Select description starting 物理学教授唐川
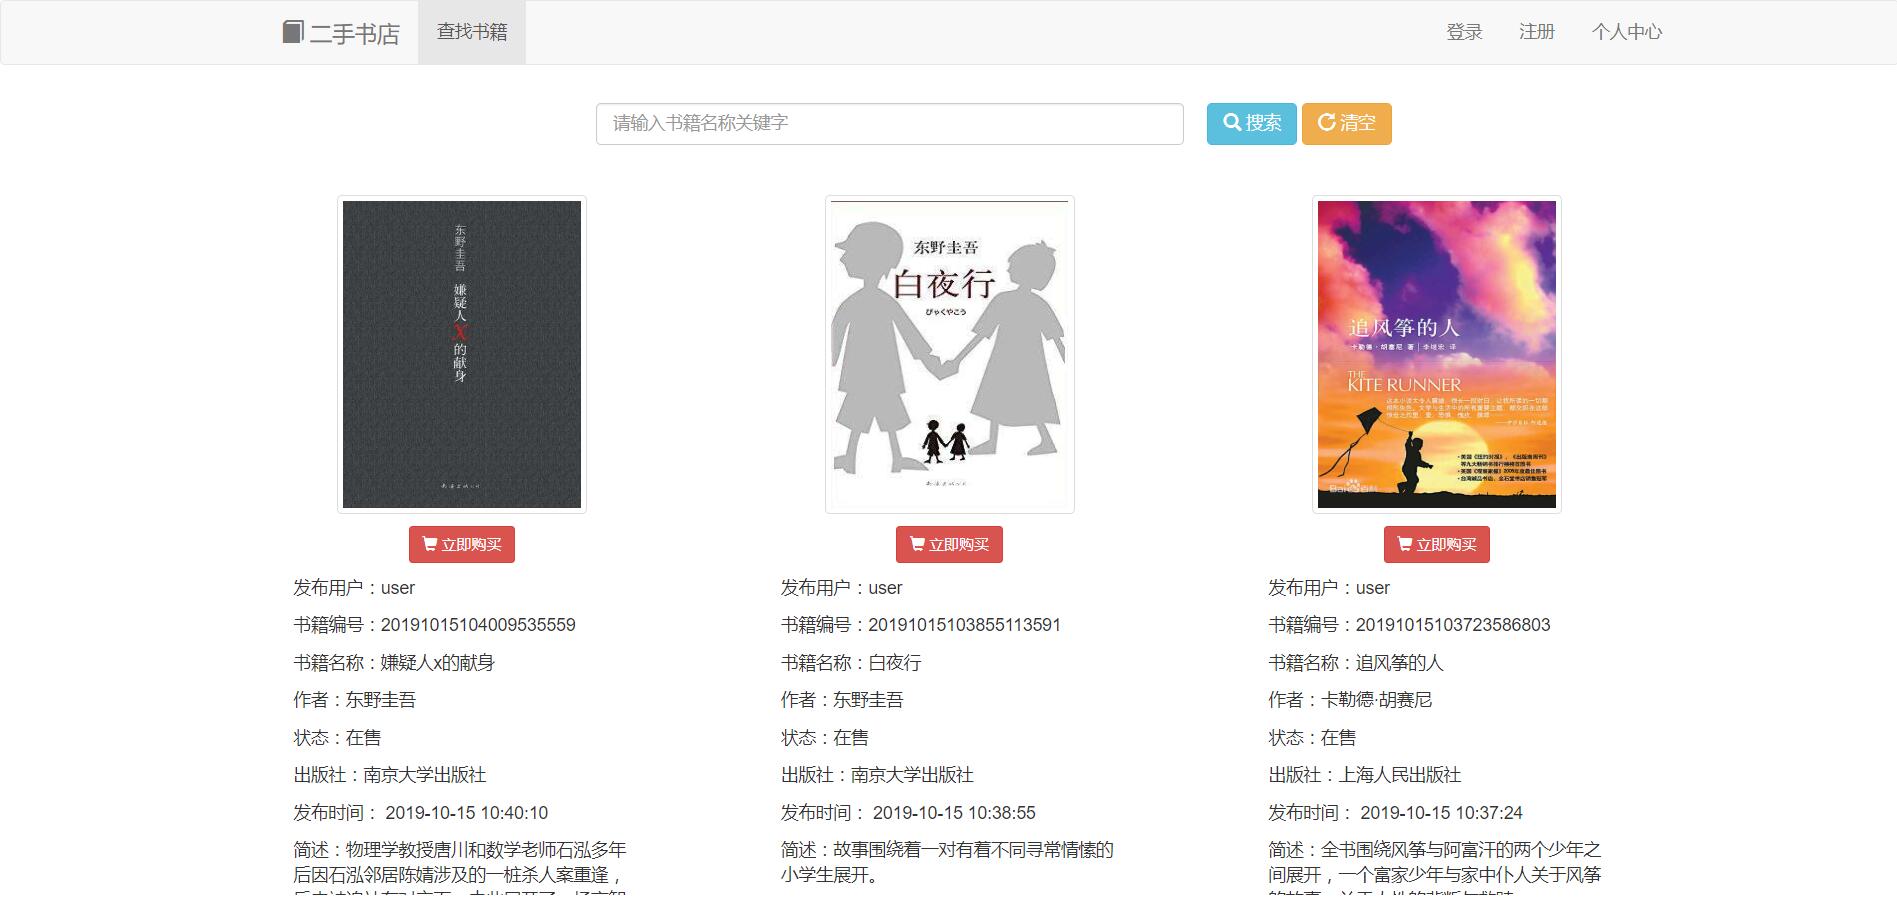 coord(460,867)
